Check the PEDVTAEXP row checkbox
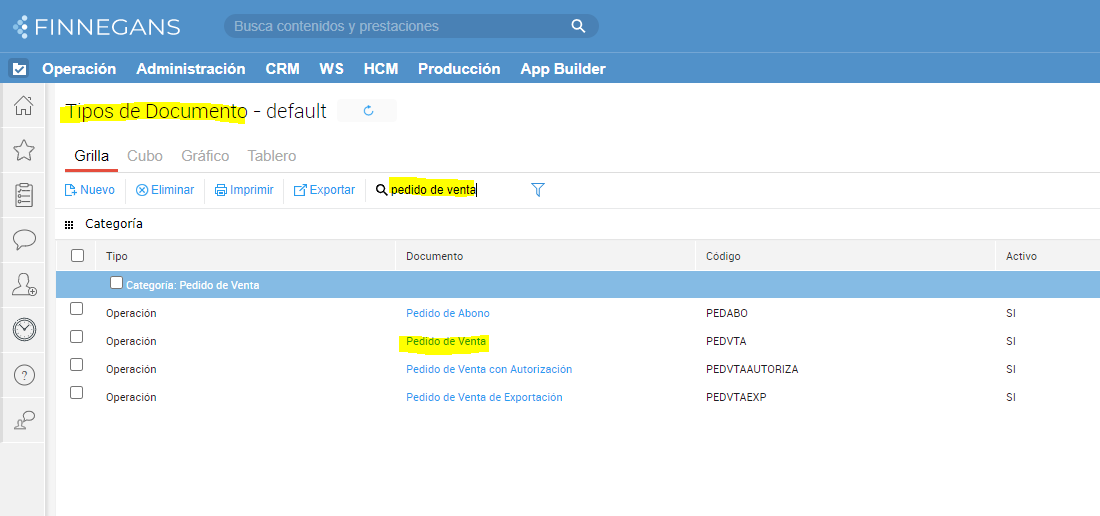Viewport: 1100px width, 516px height. [77, 393]
